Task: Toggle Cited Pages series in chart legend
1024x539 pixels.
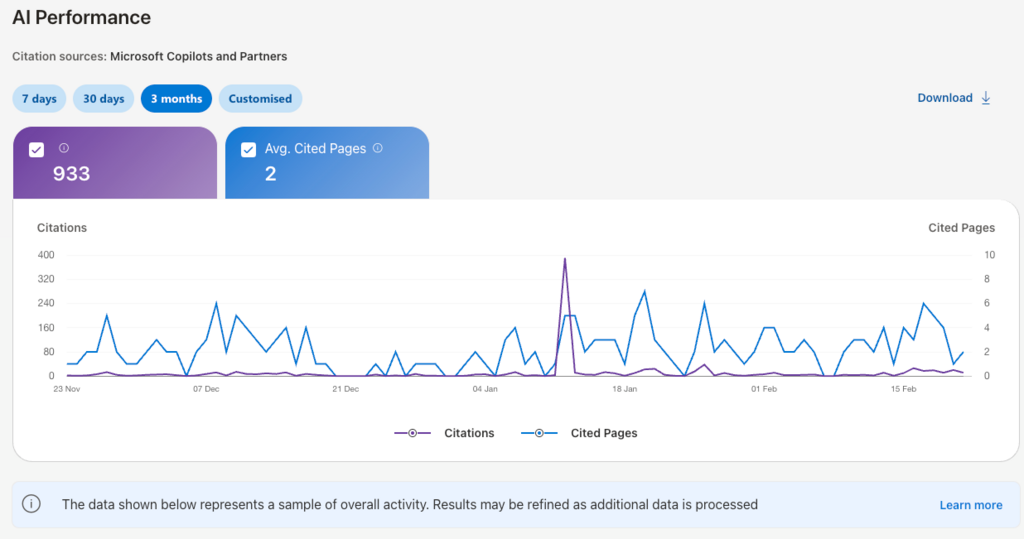Action: [x=579, y=433]
